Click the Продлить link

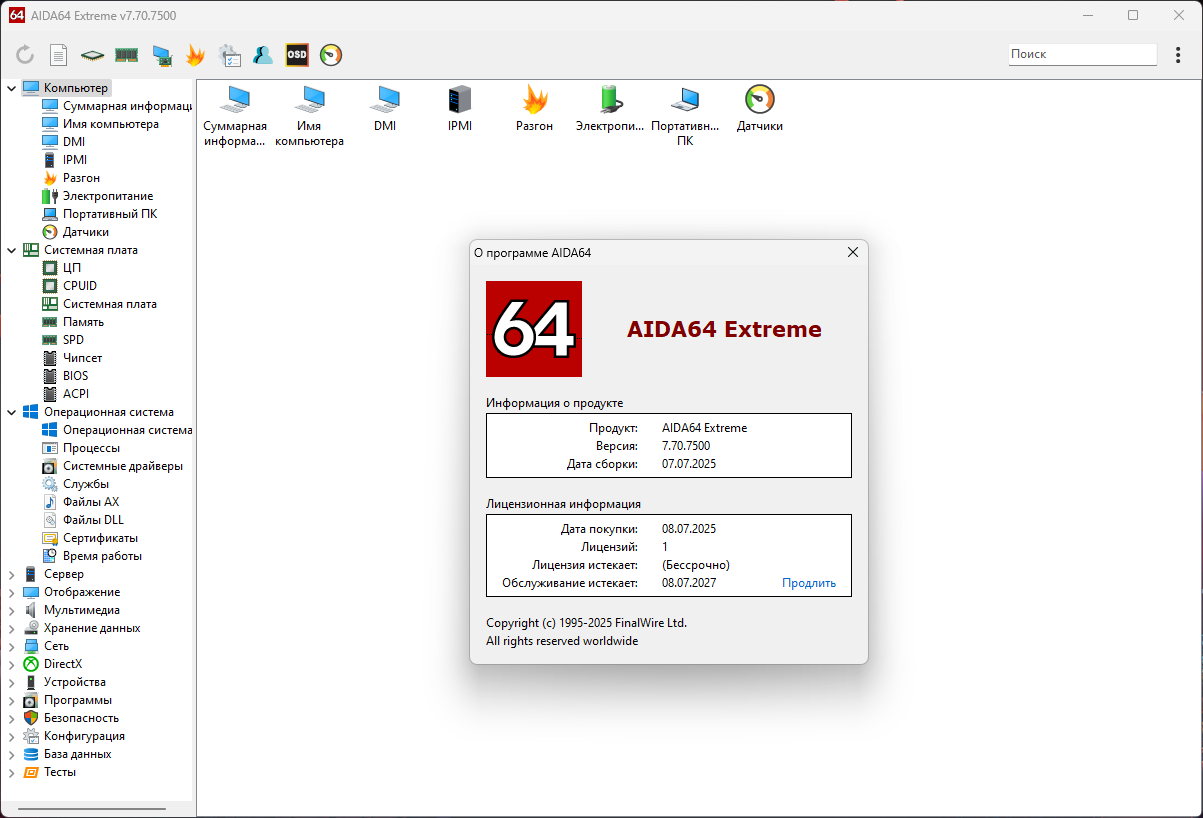[x=809, y=583]
